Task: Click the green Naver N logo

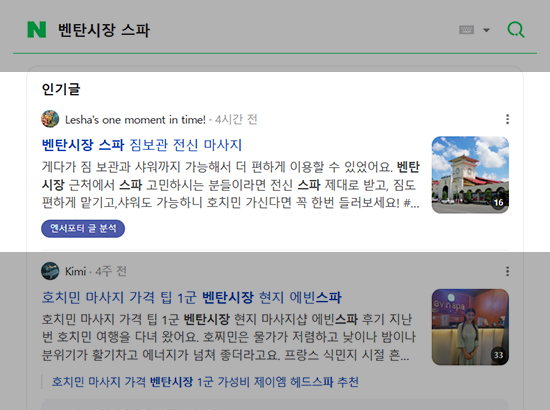Action: click(x=36, y=29)
